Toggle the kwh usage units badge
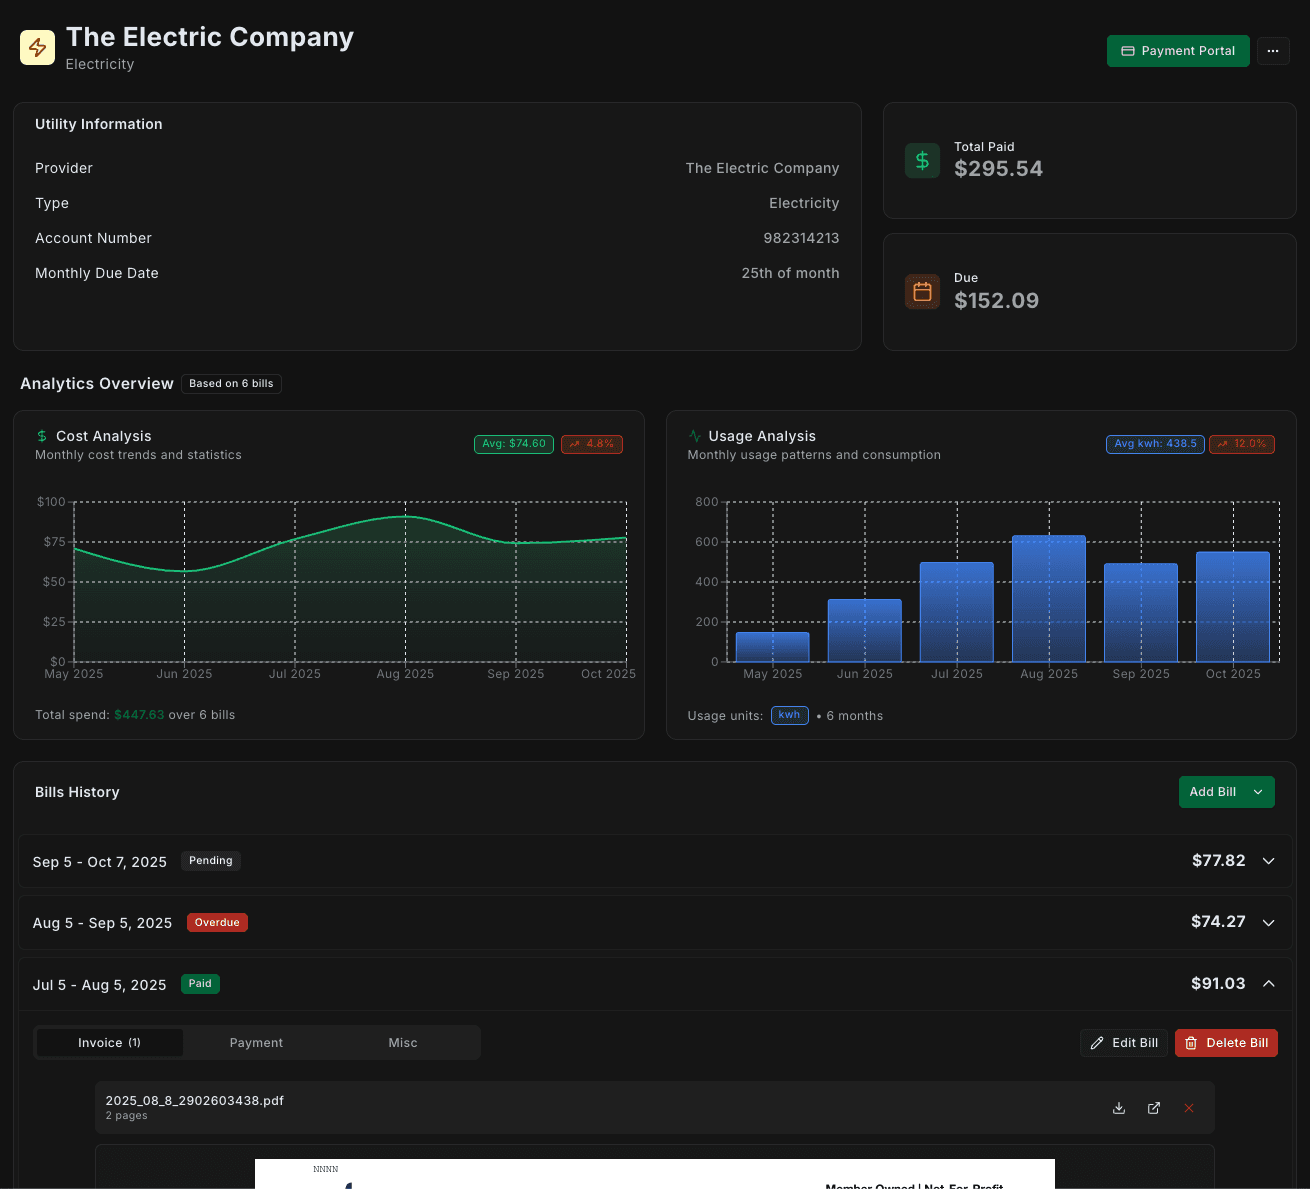 click(790, 715)
